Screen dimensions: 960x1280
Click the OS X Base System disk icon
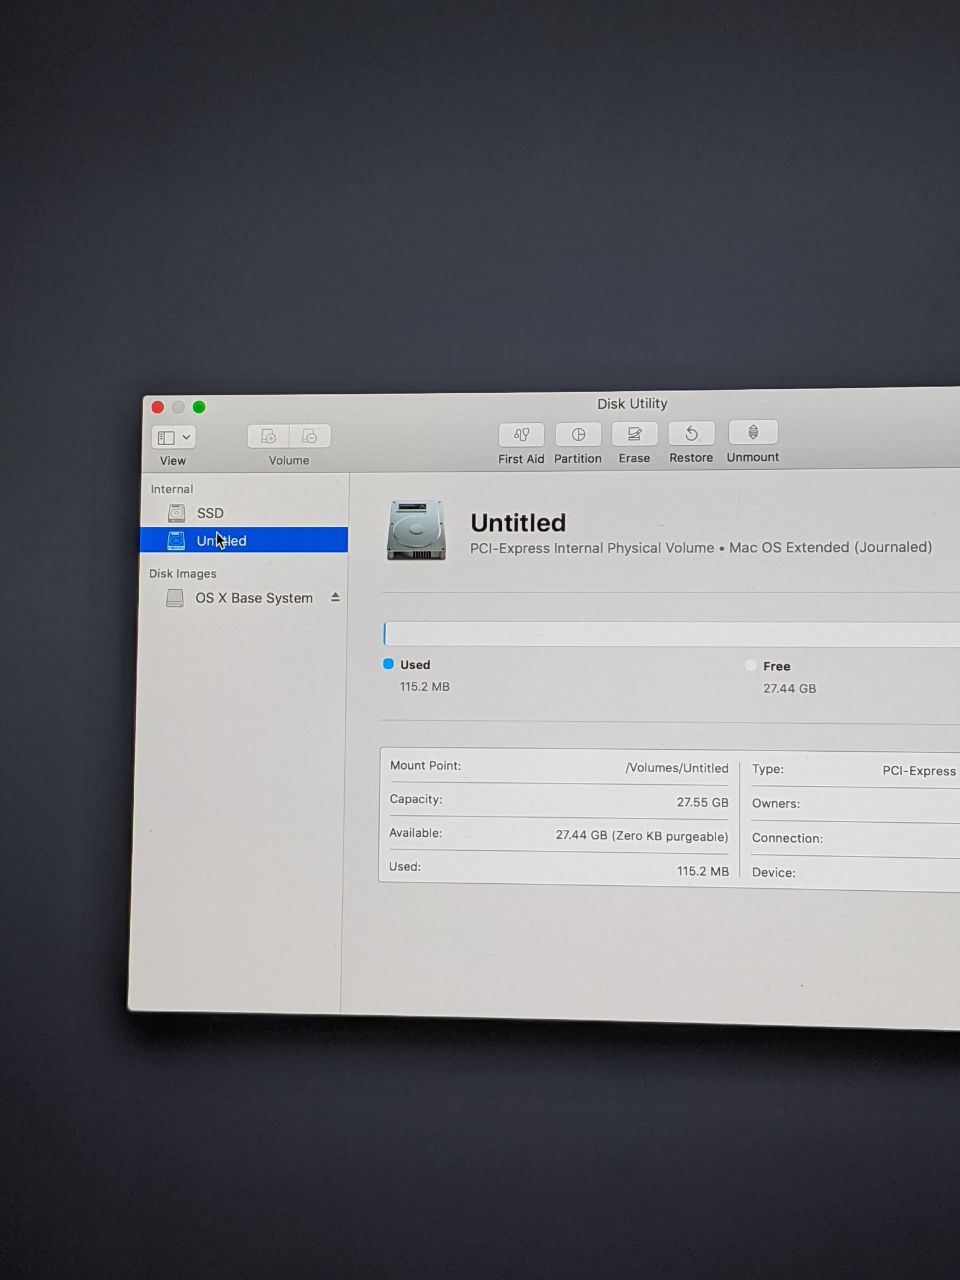(175, 598)
